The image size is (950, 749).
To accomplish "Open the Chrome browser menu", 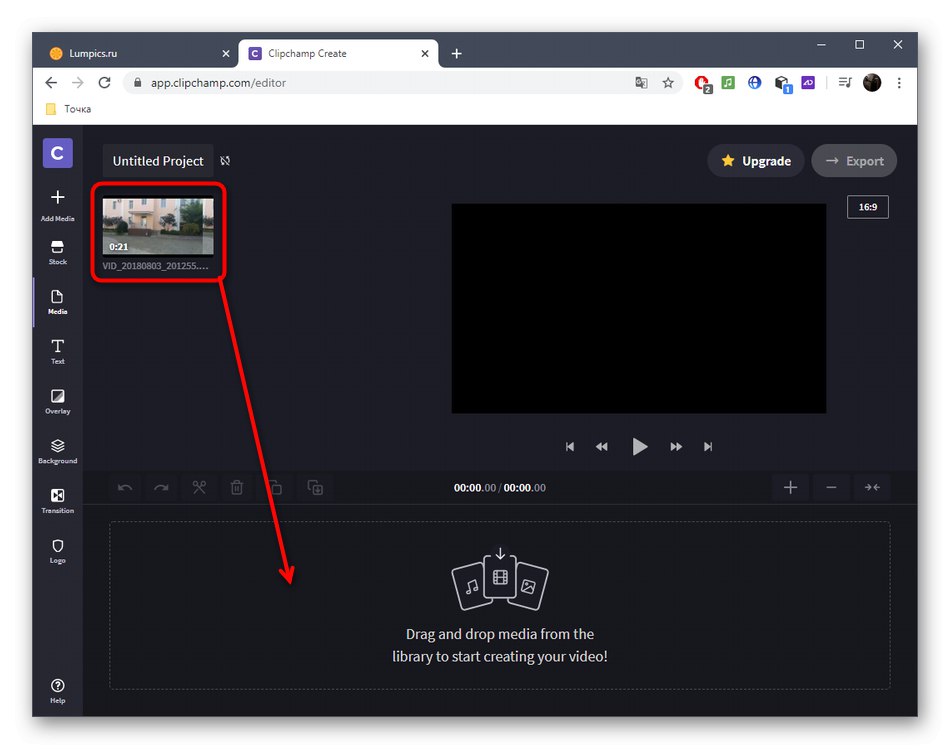I will pyautogui.click(x=899, y=83).
